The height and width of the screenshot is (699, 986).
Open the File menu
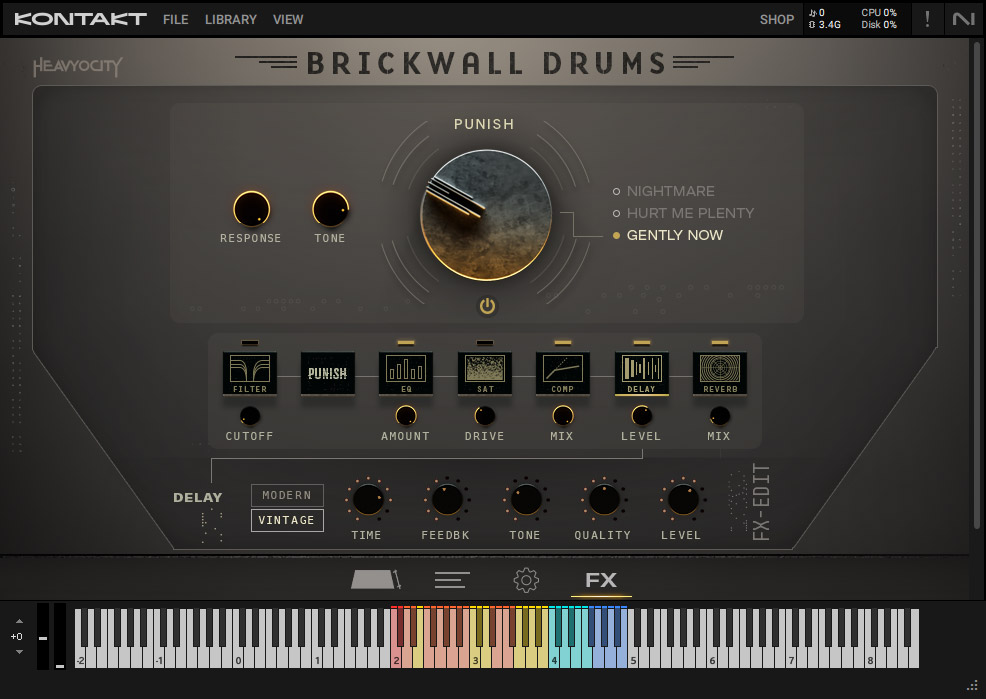[x=175, y=19]
